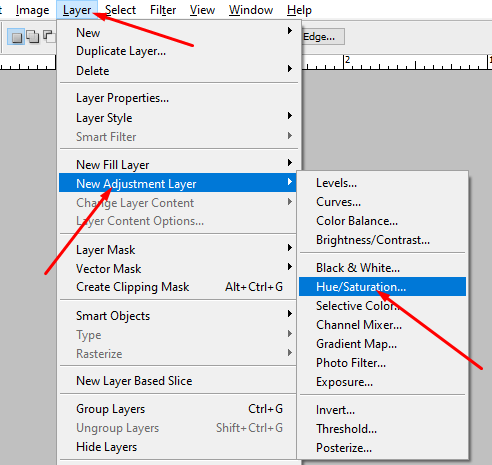Screen dimensions: 492x465
Task: Choose Group Layers
Action: (x=178, y=409)
